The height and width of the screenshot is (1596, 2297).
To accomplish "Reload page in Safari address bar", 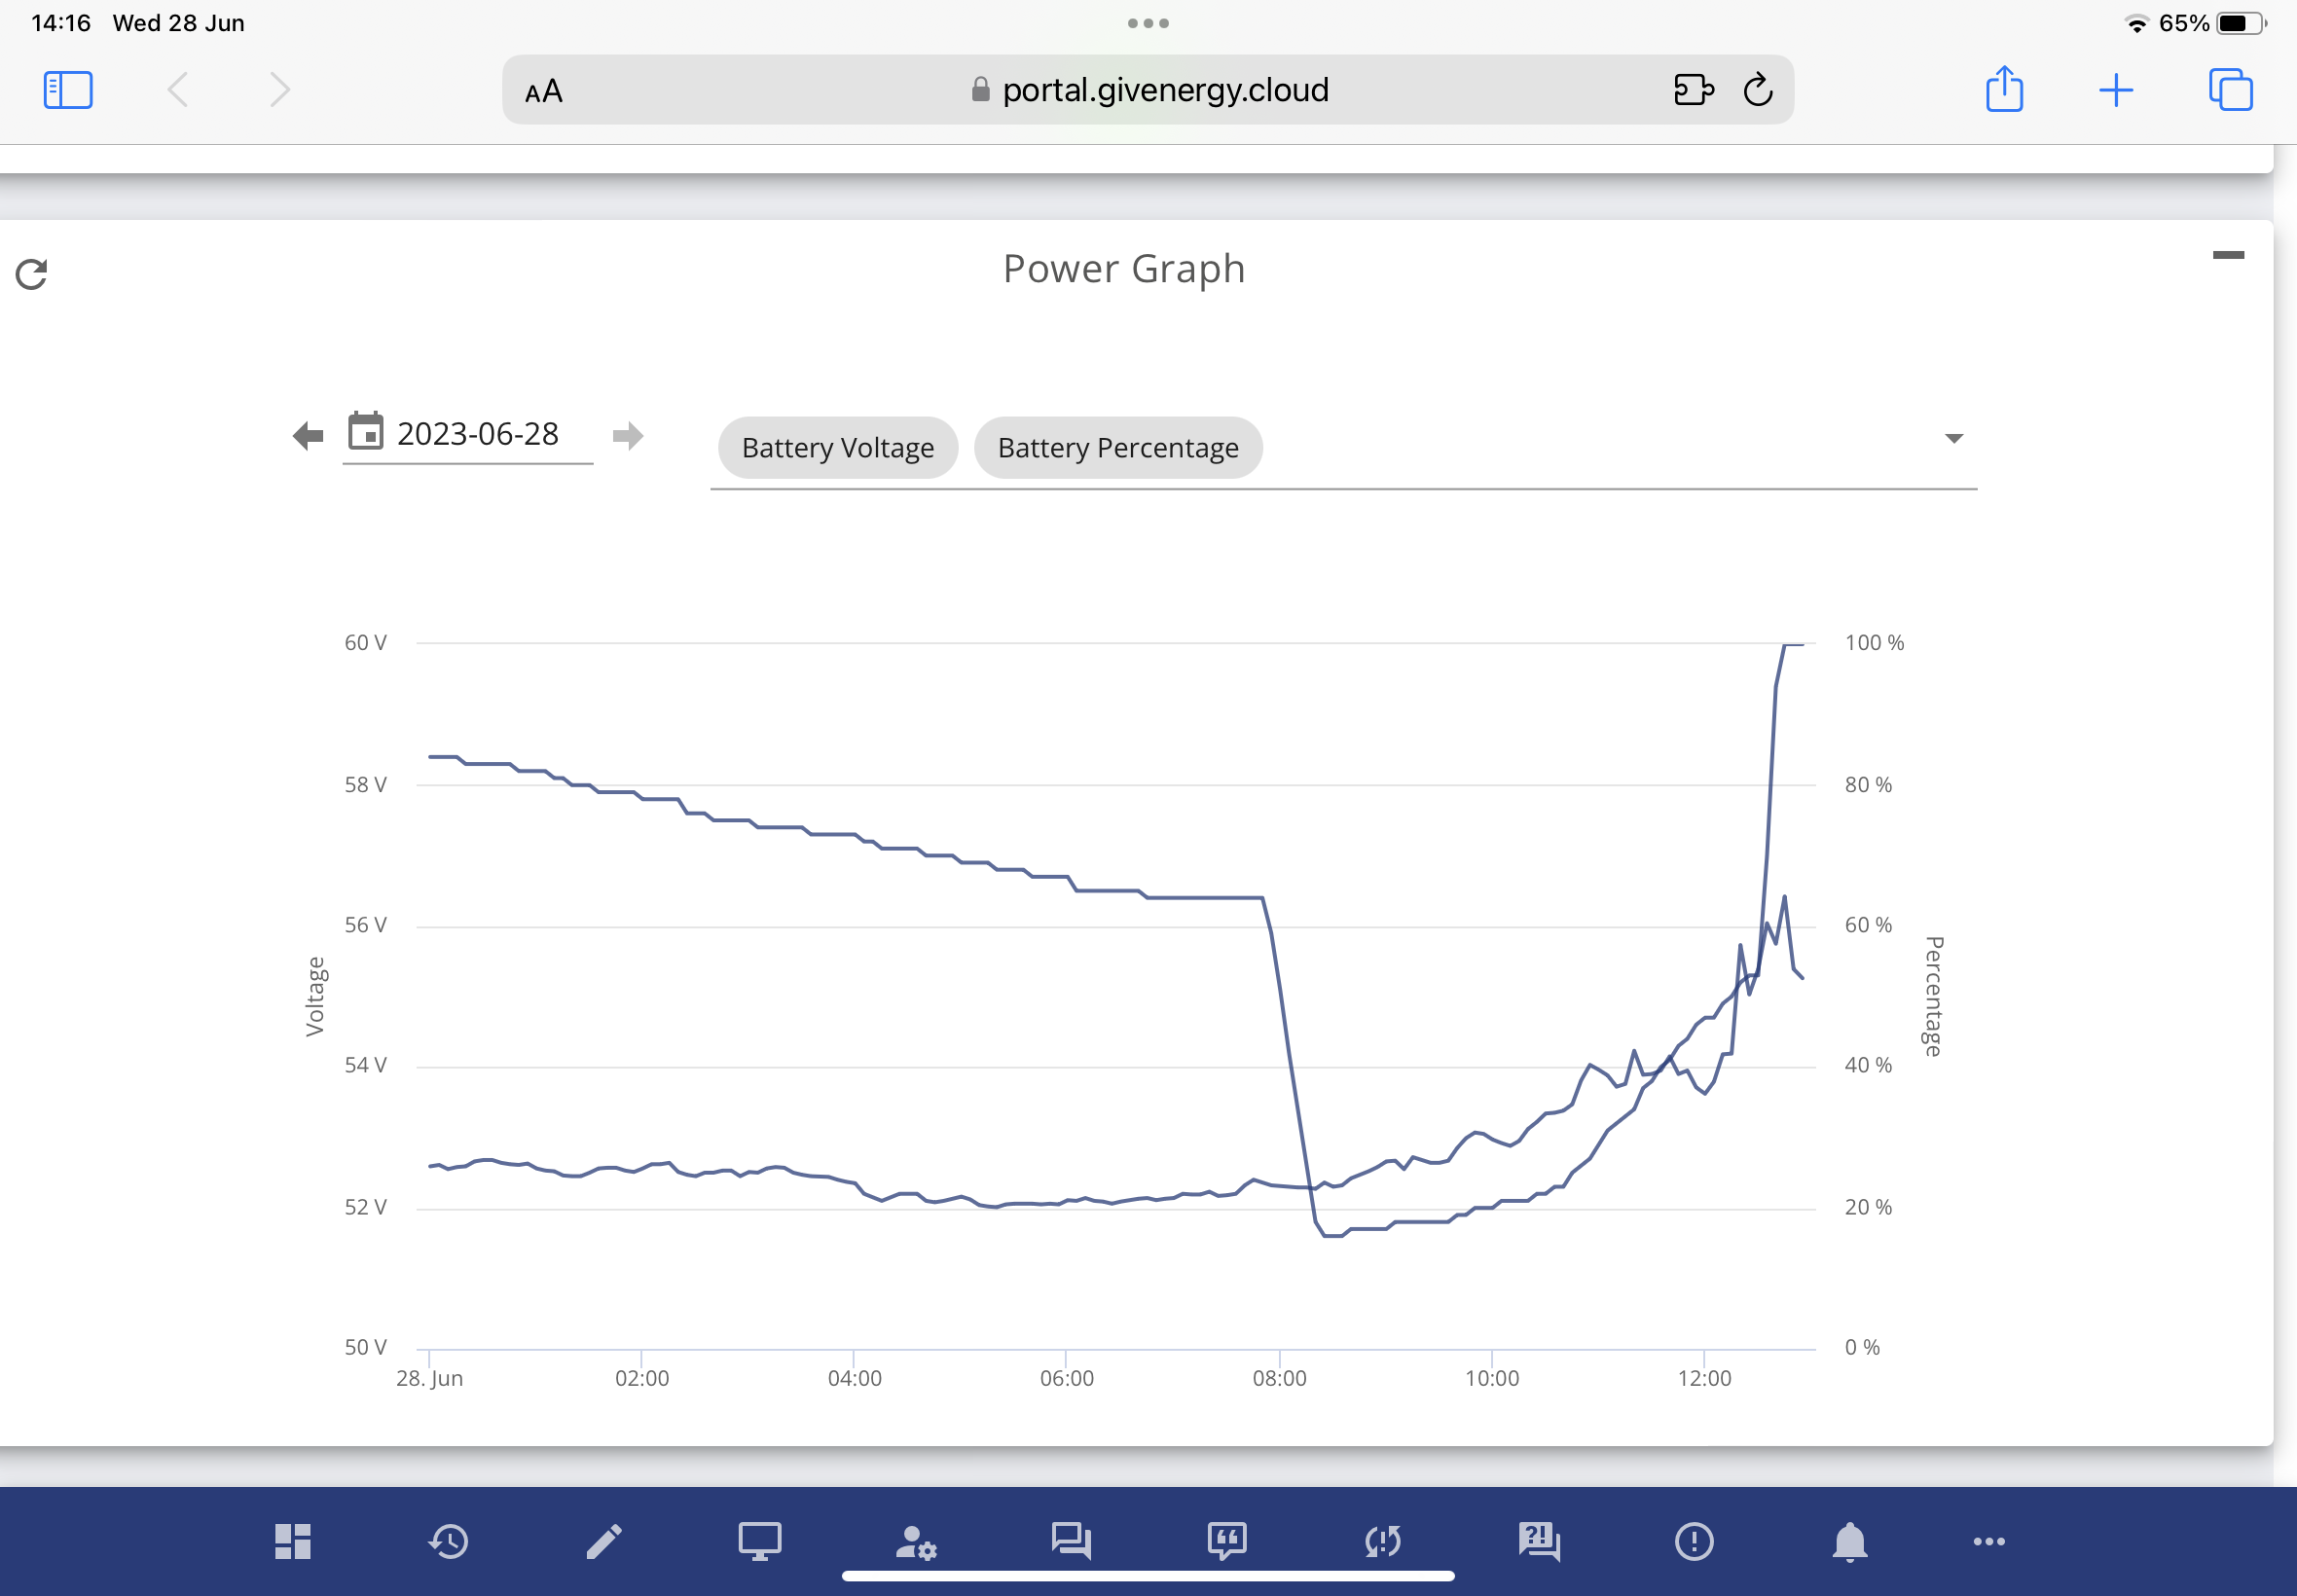I will pos(1758,90).
